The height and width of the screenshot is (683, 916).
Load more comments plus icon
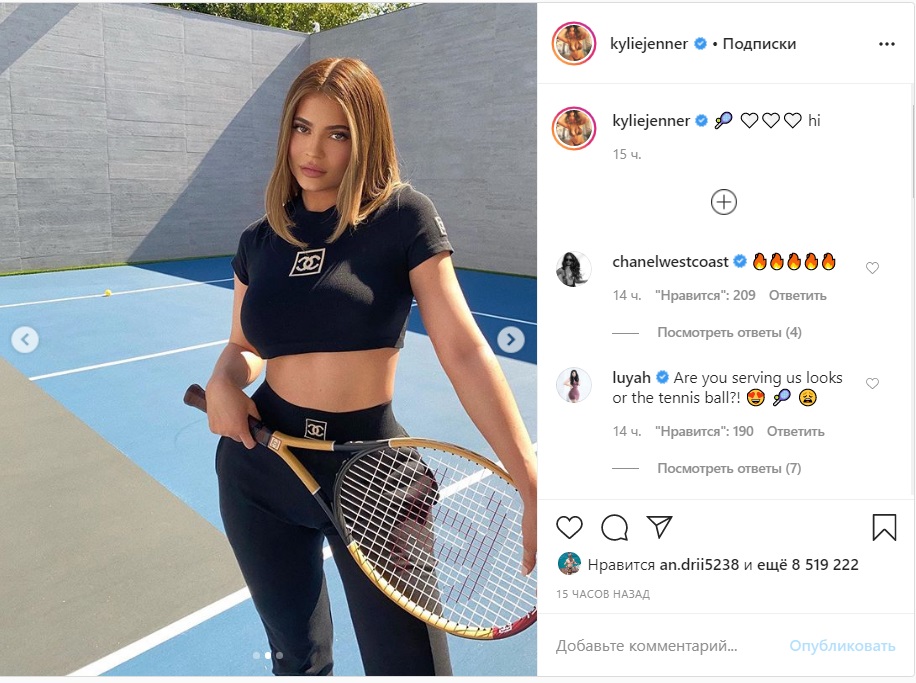tap(723, 202)
